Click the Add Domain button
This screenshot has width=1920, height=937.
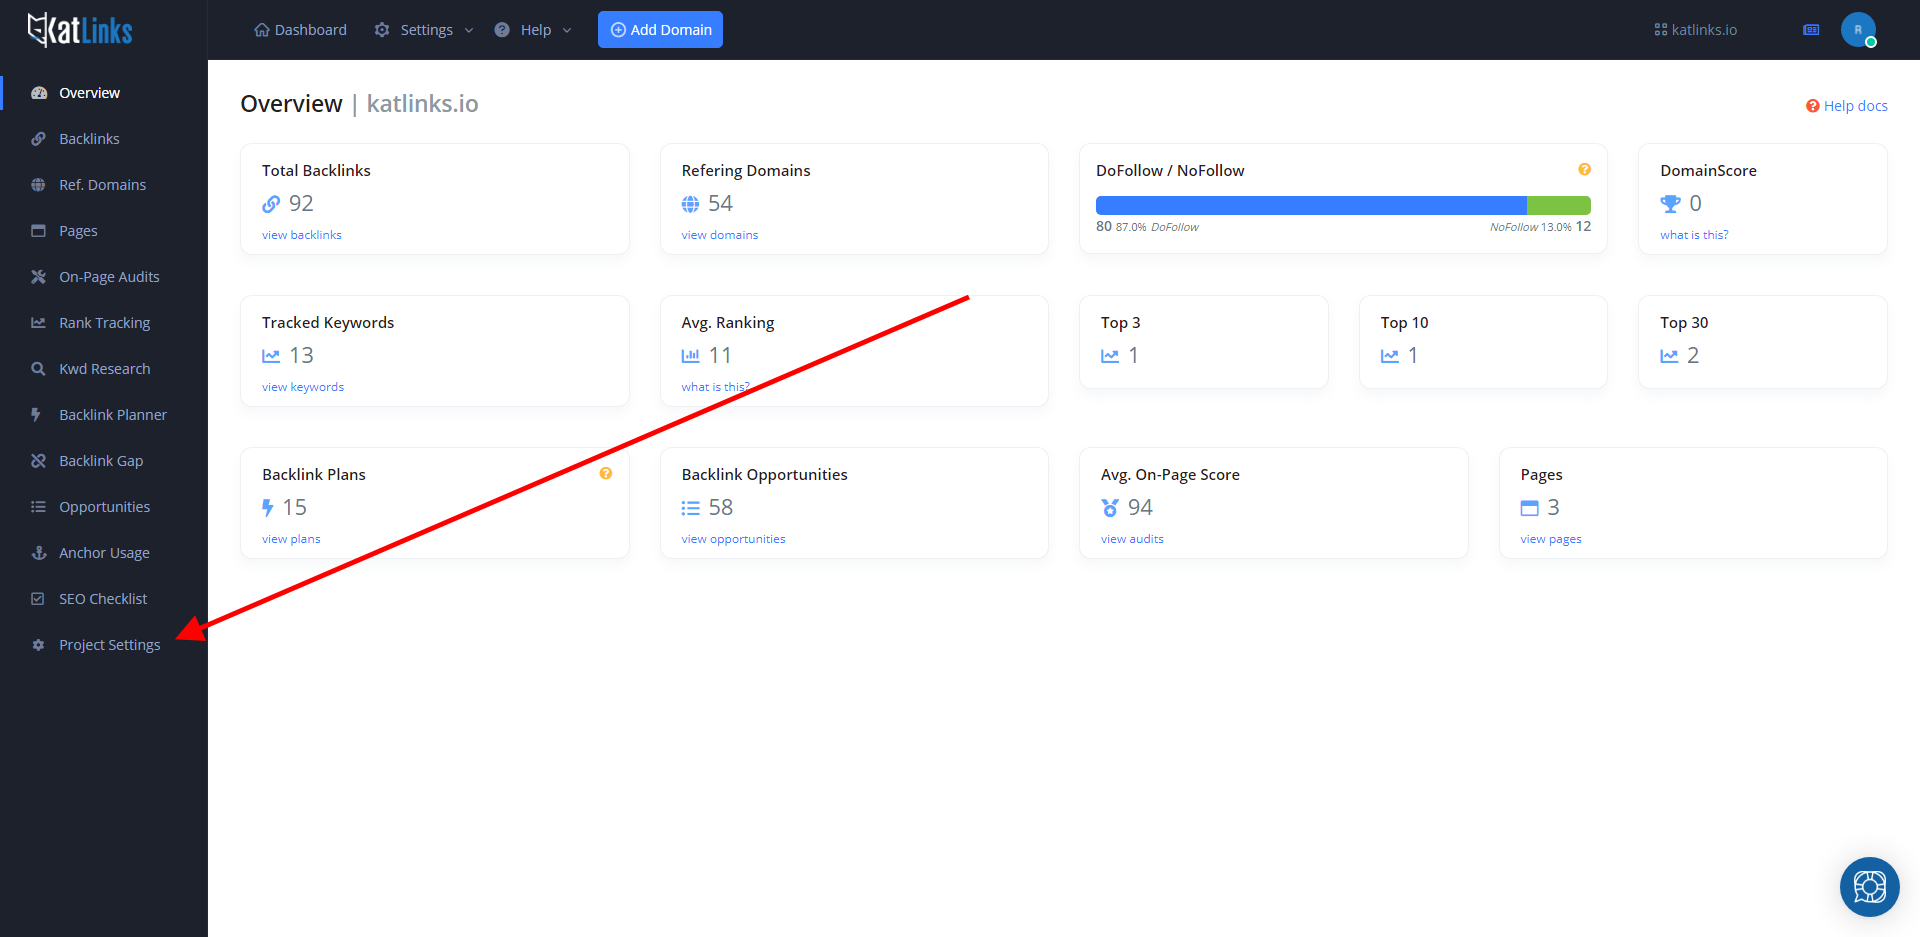[x=660, y=30]
